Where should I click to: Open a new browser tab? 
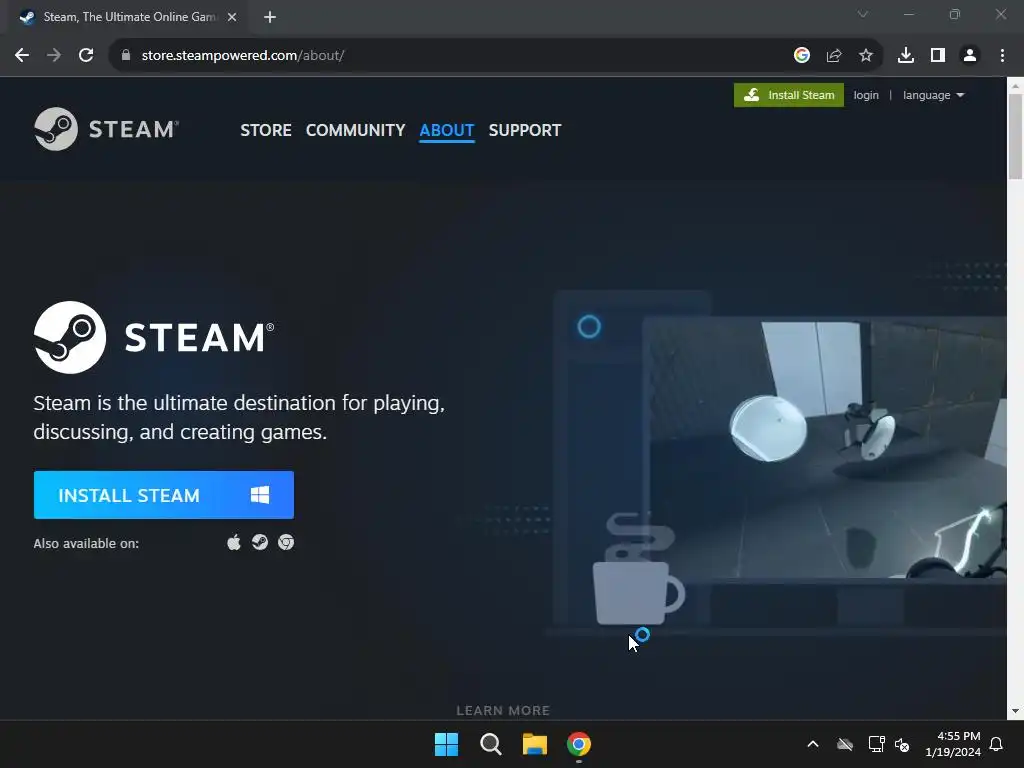(x=270, y=17)
